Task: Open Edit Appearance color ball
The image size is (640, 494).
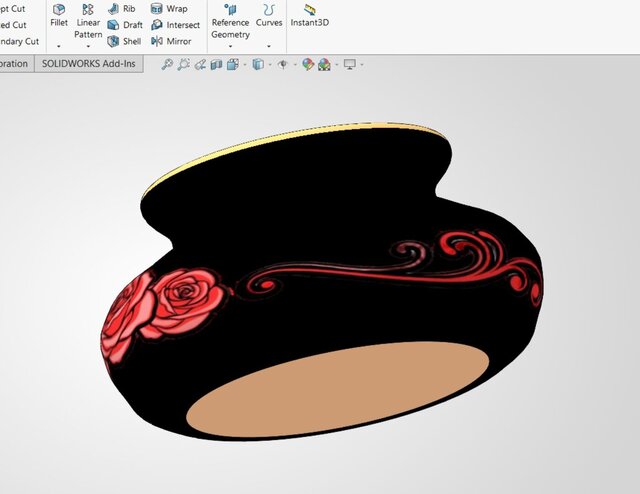Action: point(308,64)
